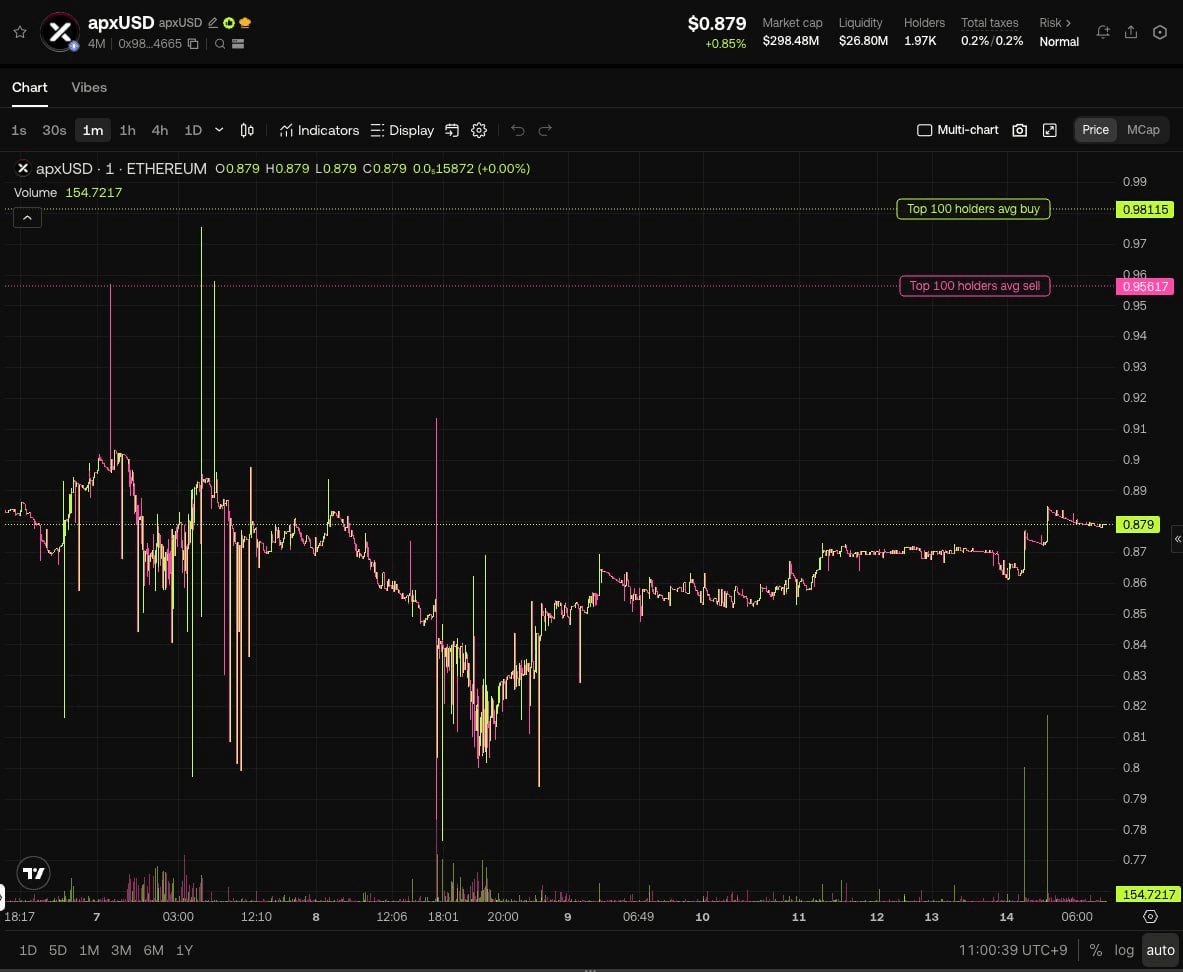Expand the right side panel arrow

(x=1177, y=539)
